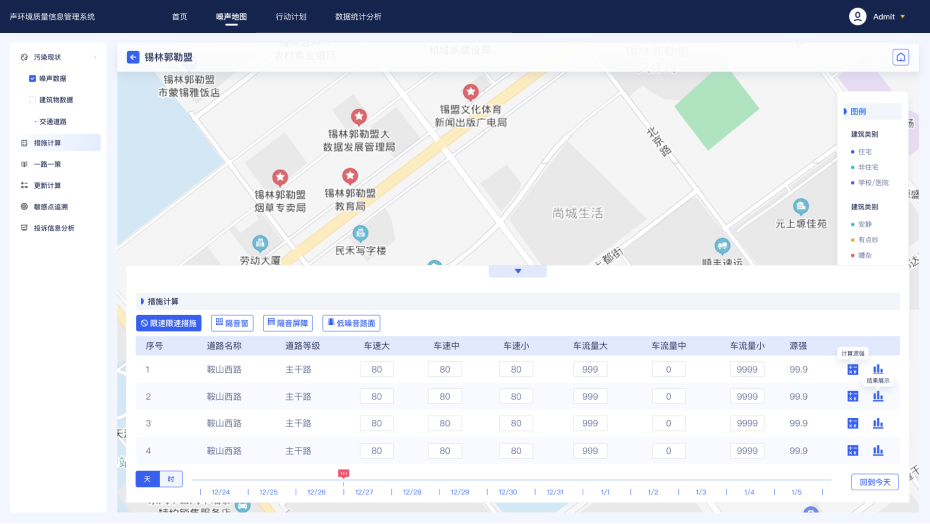Screen dimensions: 930x524
Task: Click the home icon at map top right
Action: (x=900, y=57)
